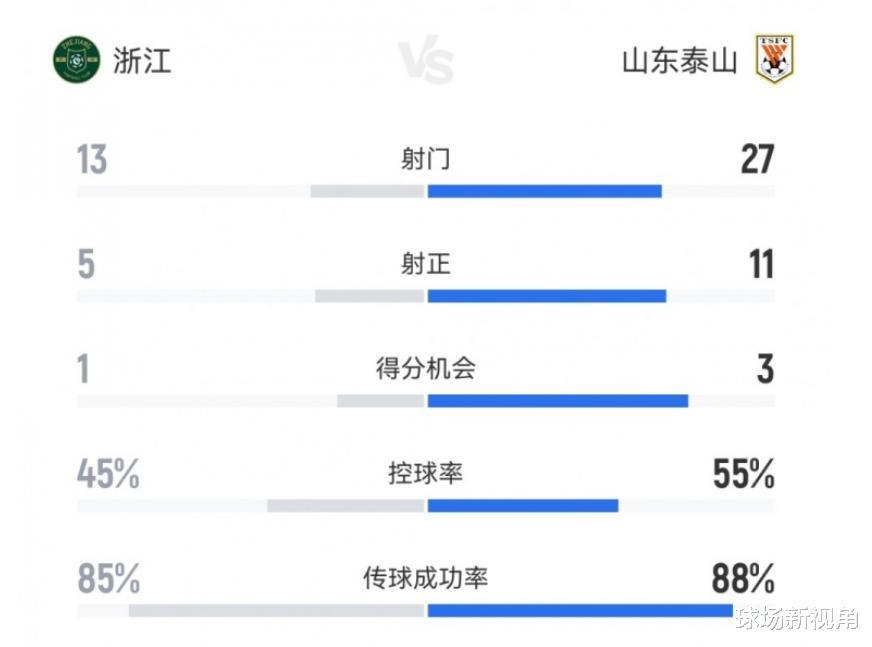The image size is (872, 647).
Task: Click Zhejiang's shots value 13
Action: tap(92, 160)
